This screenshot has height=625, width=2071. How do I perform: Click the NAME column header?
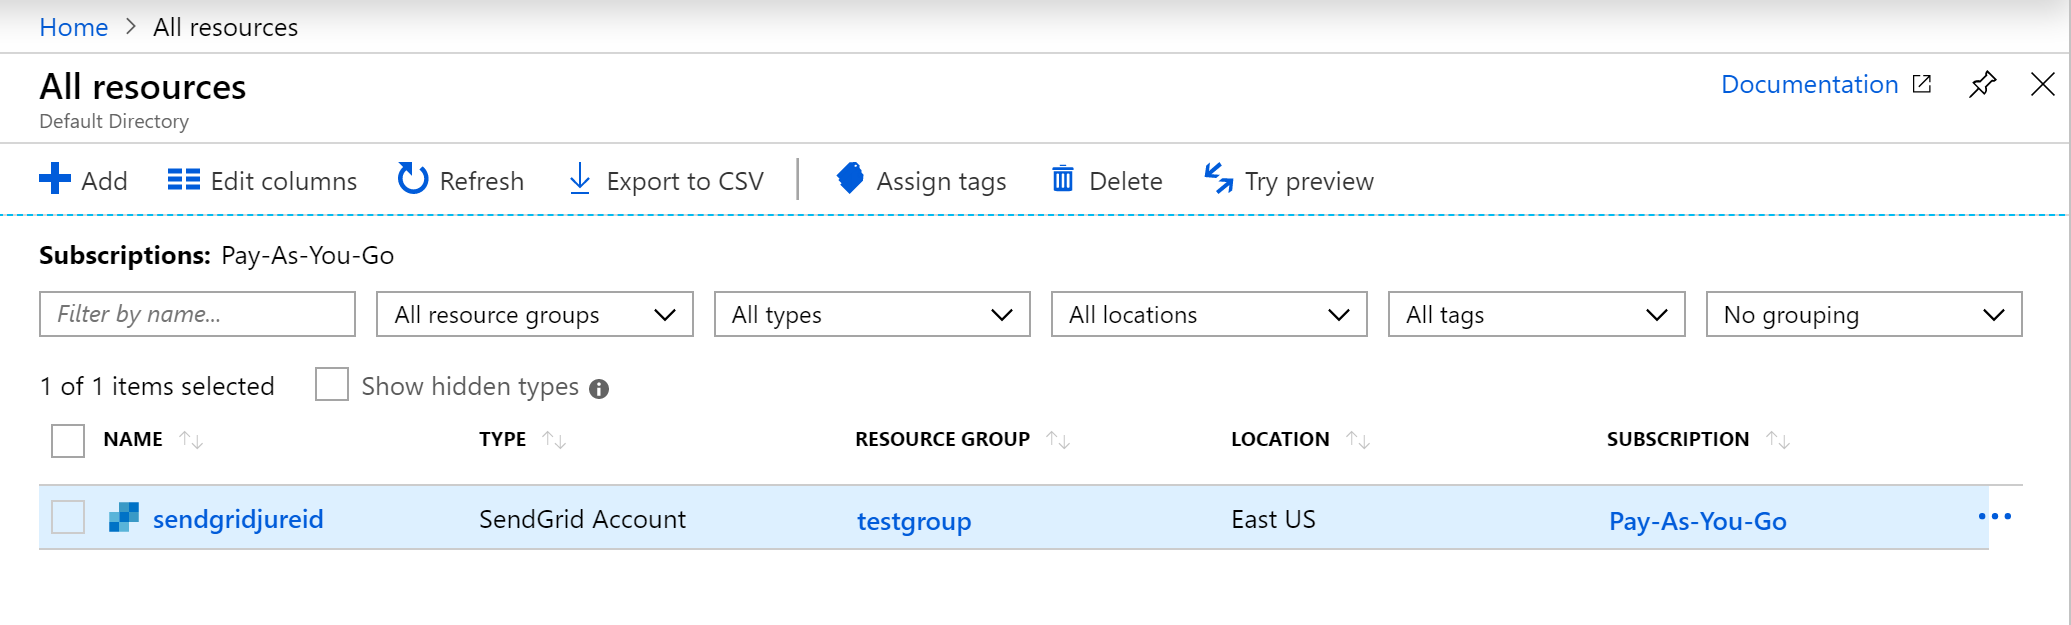pos(133,439)
